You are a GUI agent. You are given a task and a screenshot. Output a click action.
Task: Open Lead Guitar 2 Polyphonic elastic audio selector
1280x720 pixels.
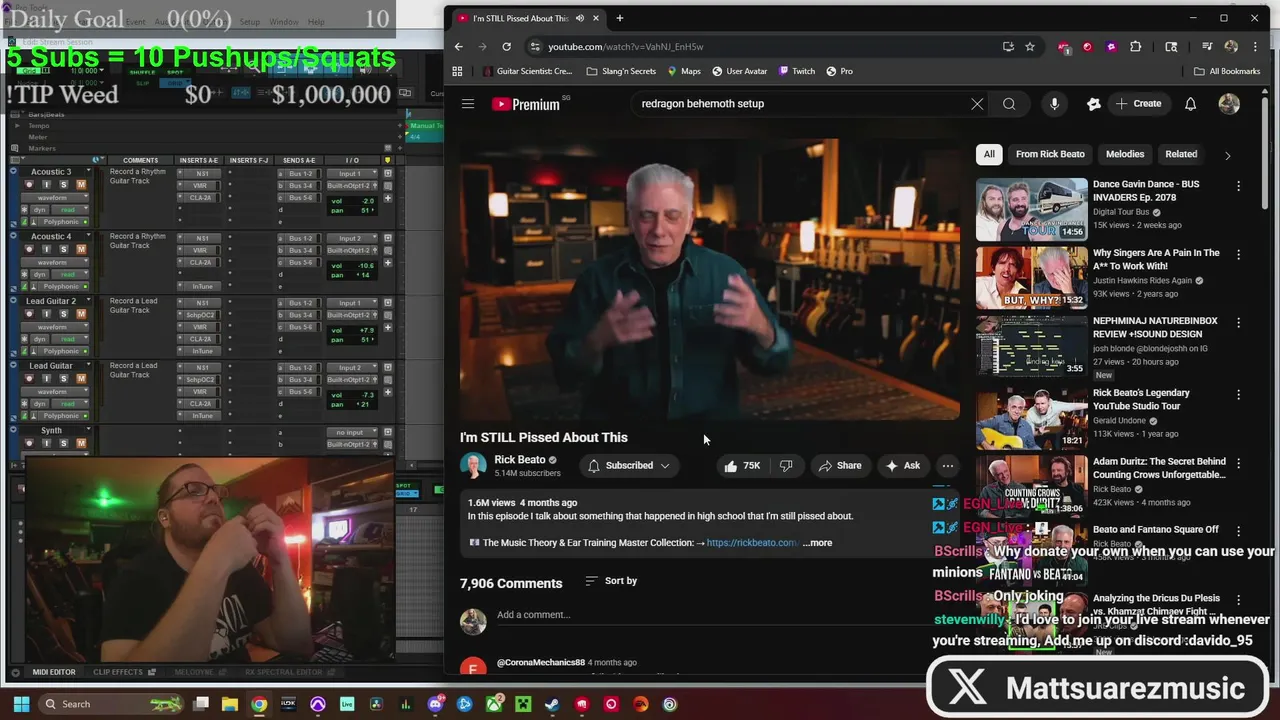tap(61, 351)
